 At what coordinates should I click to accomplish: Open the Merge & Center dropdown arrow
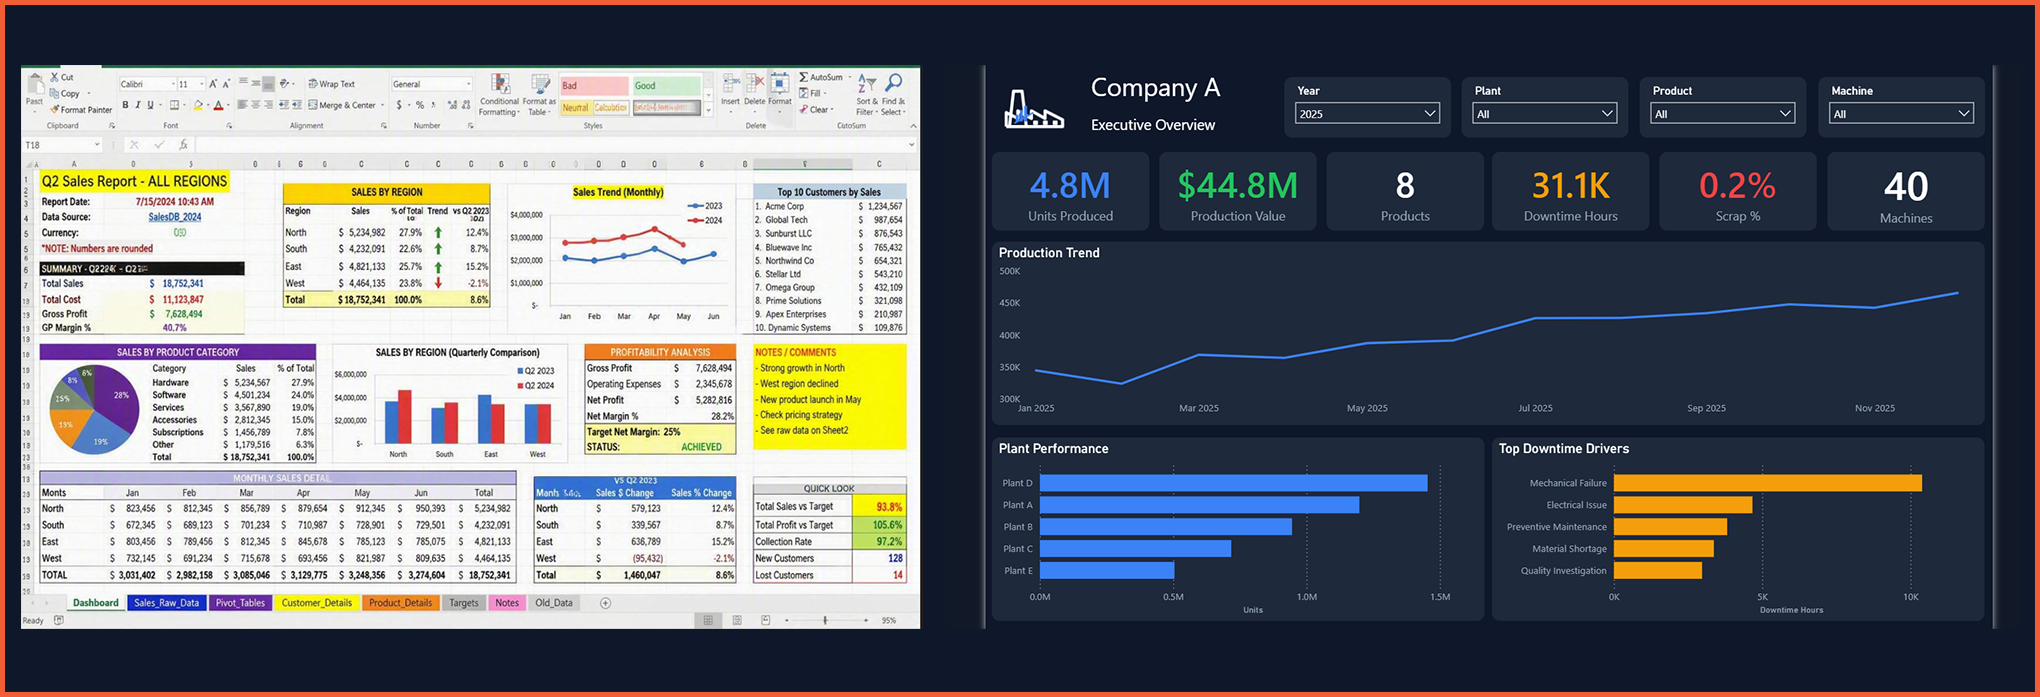(x=382, y=105)
